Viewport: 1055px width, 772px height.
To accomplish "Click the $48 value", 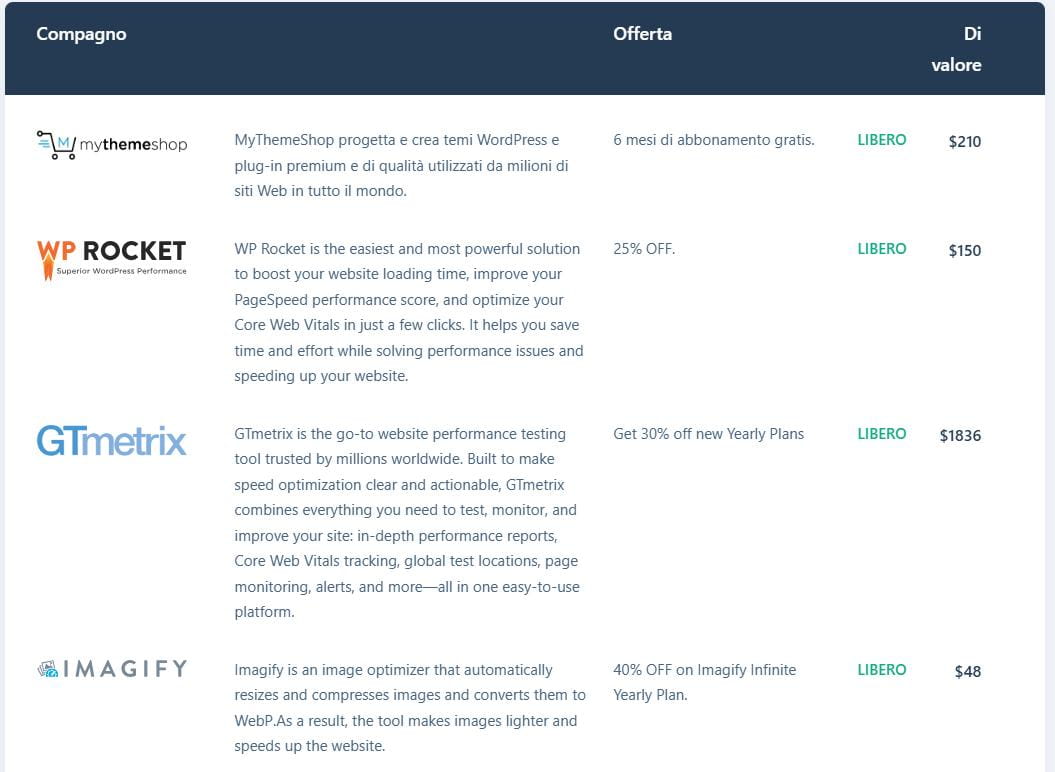I will click(x=967, y=672).
